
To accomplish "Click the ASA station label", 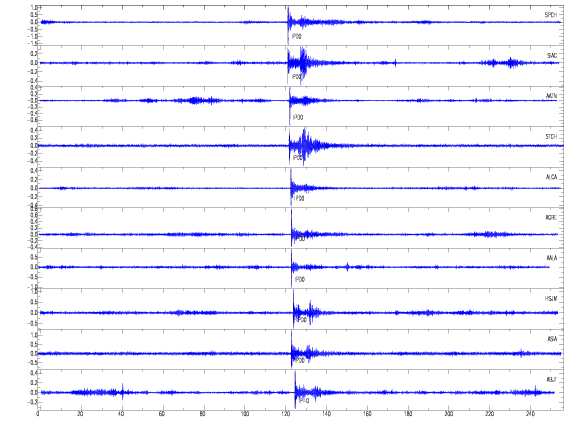I will click(552, 339).
